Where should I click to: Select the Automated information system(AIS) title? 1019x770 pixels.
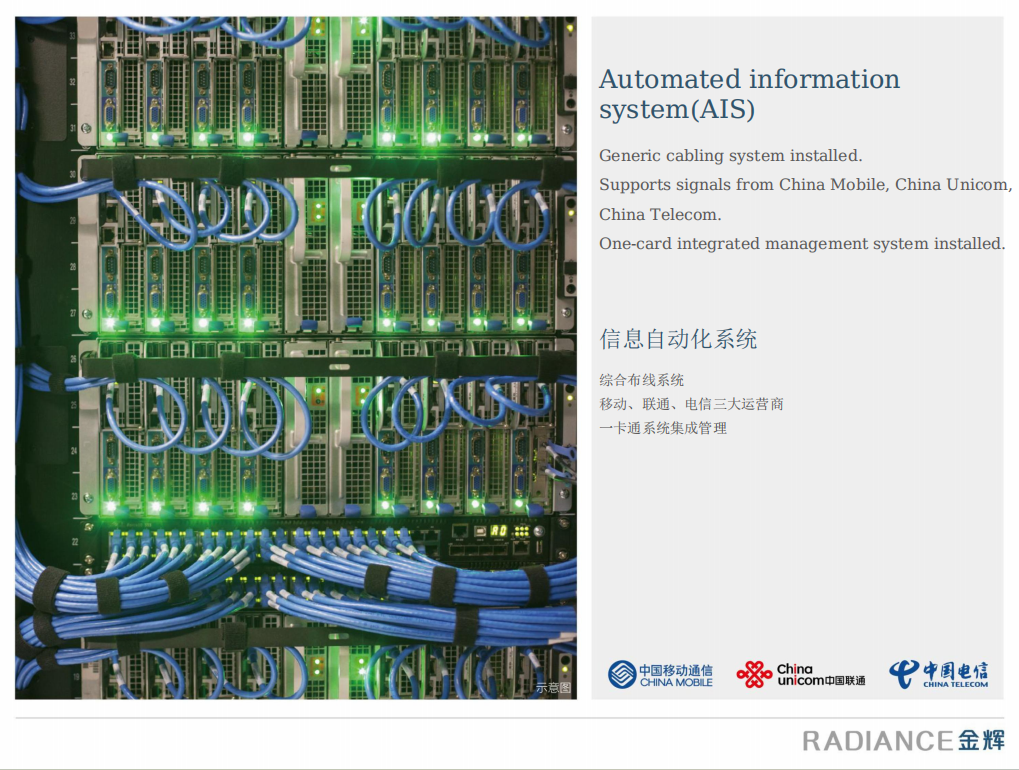749,94
